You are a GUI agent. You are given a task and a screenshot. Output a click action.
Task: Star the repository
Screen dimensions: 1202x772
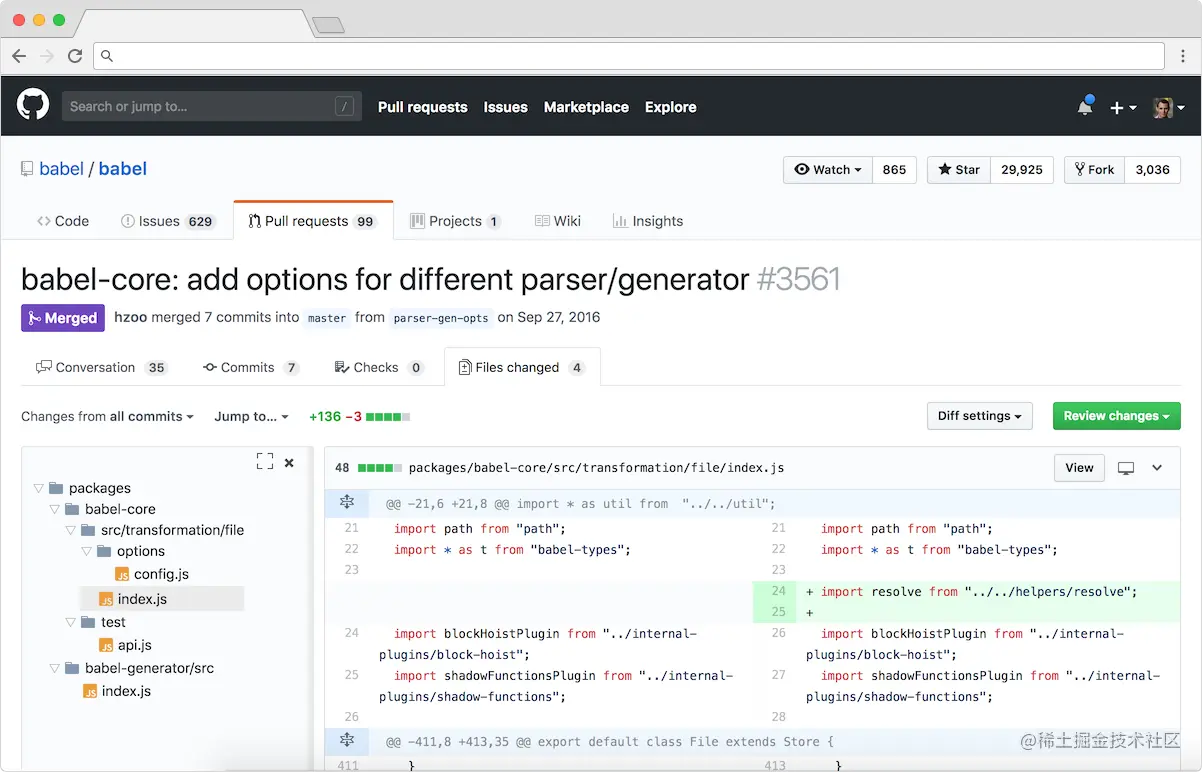point(959,170)
